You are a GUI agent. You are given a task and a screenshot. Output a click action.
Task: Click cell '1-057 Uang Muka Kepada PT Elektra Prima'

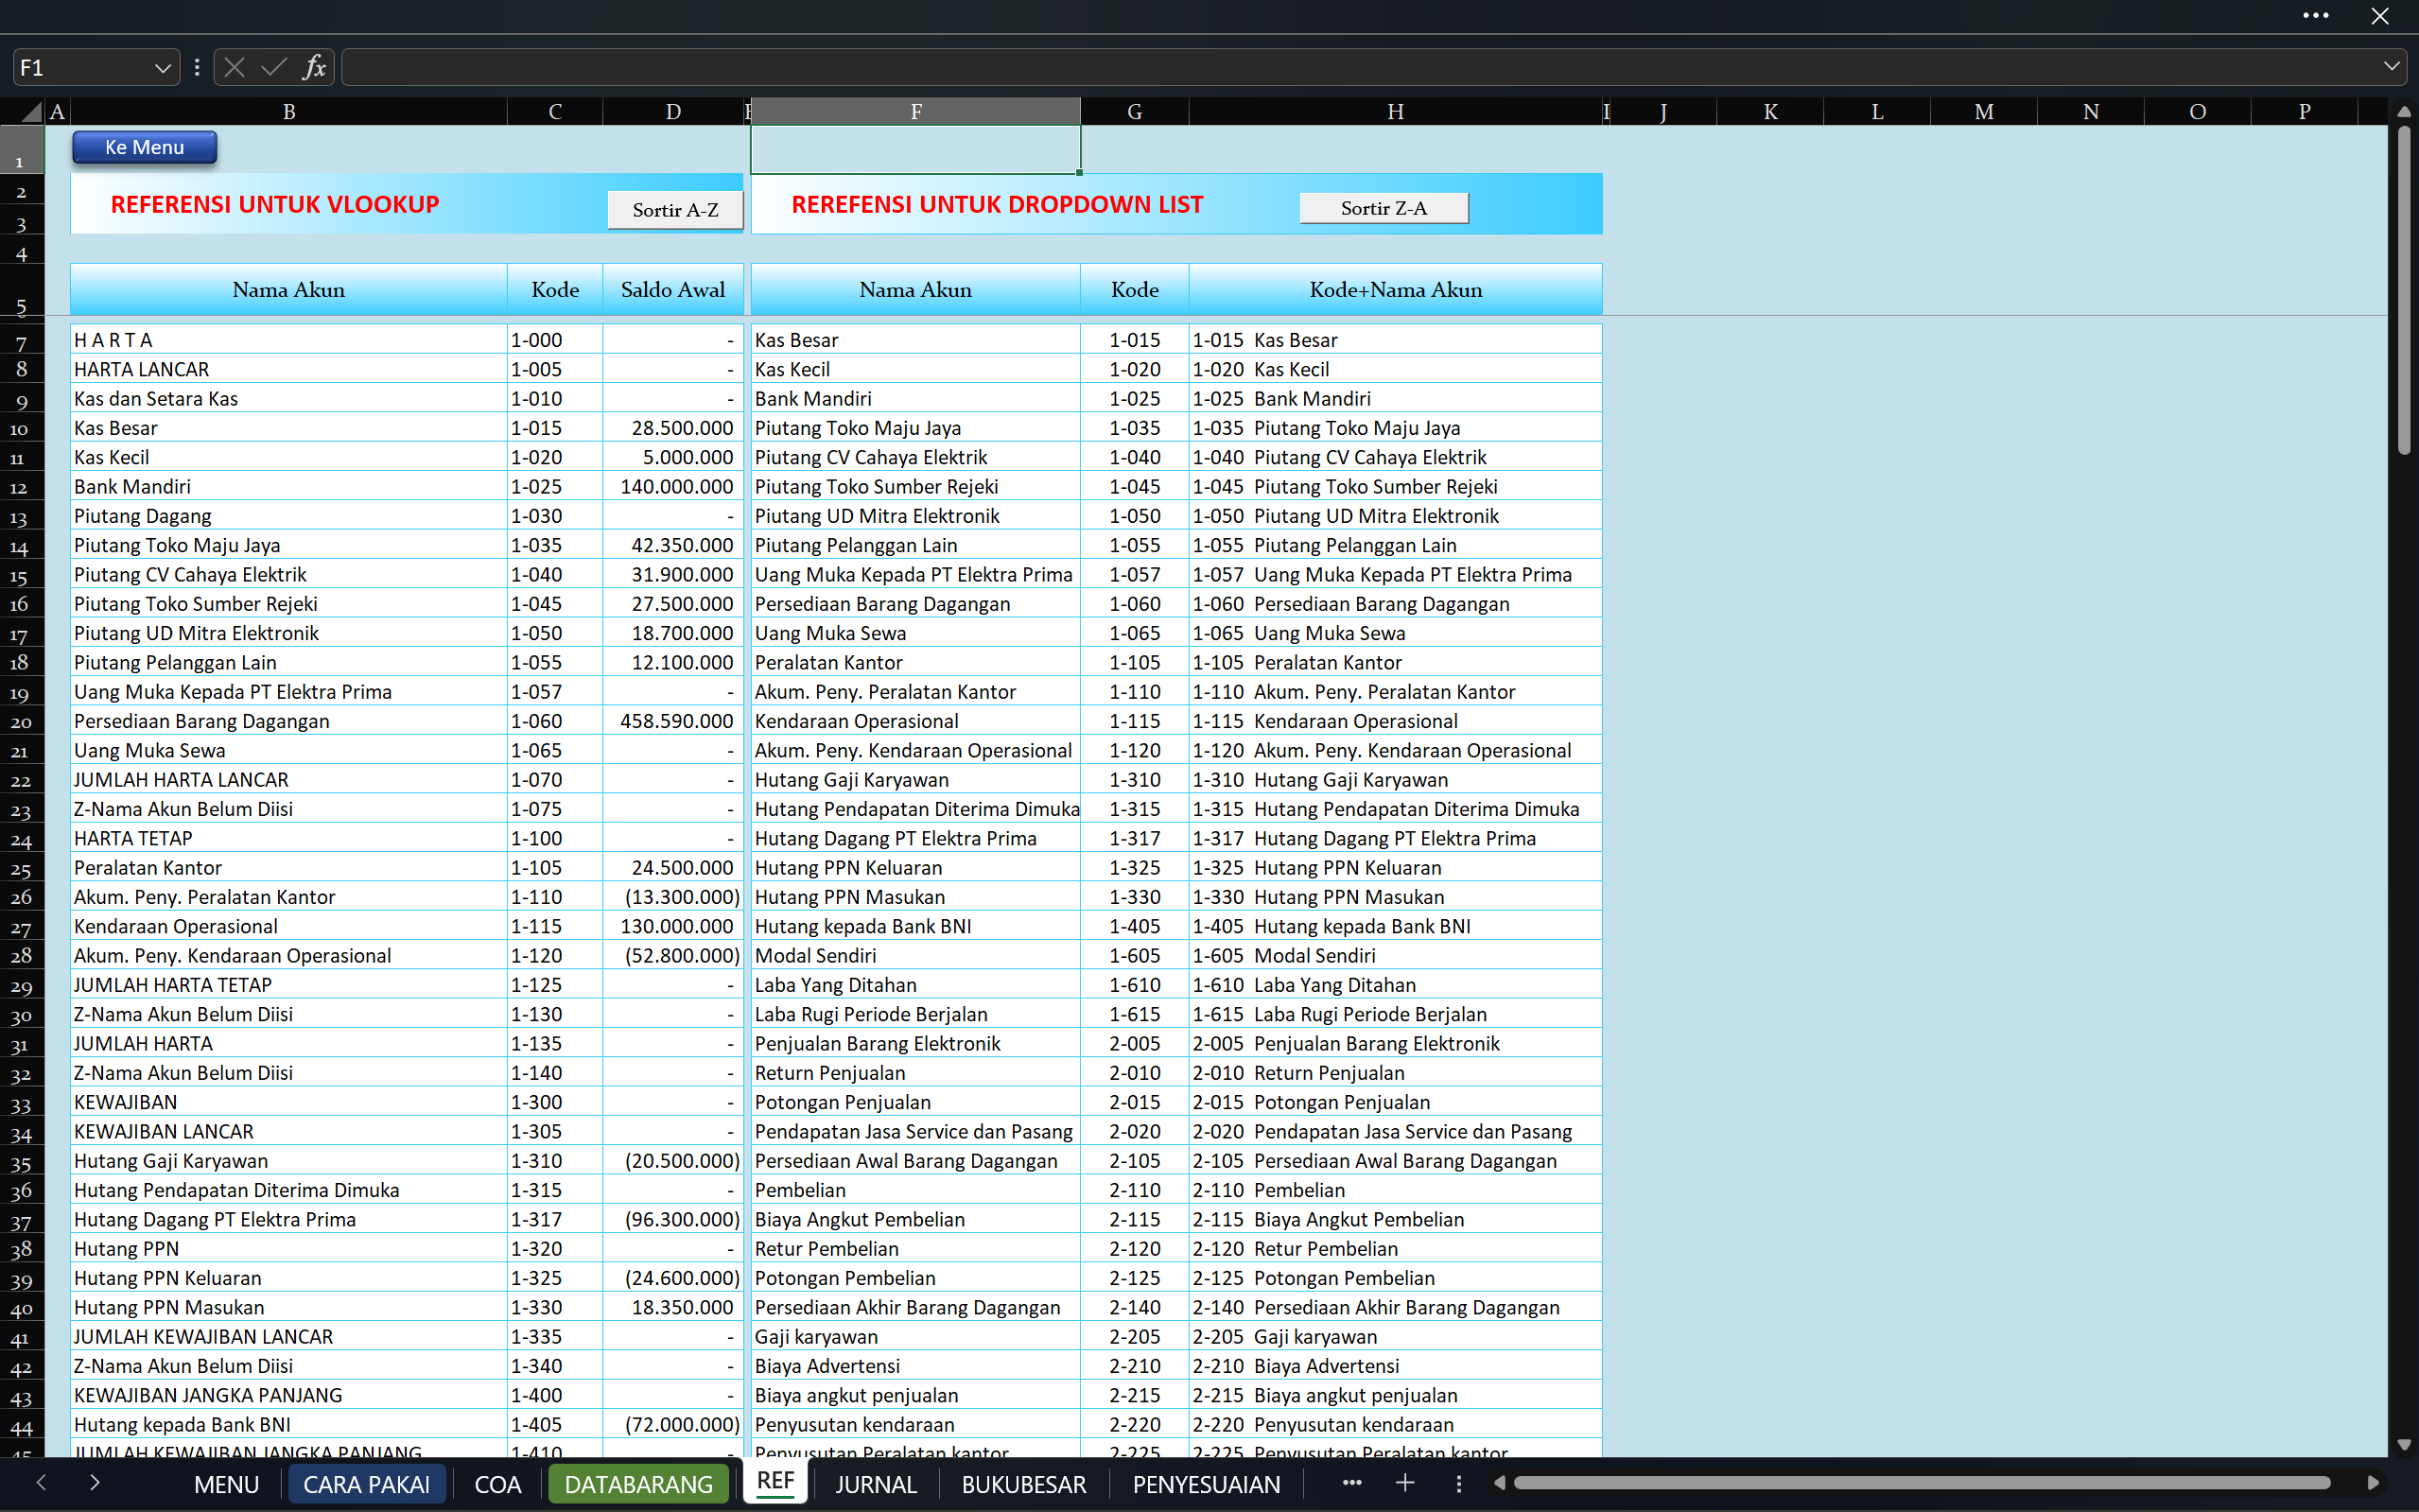click(x=1395, y=575)
